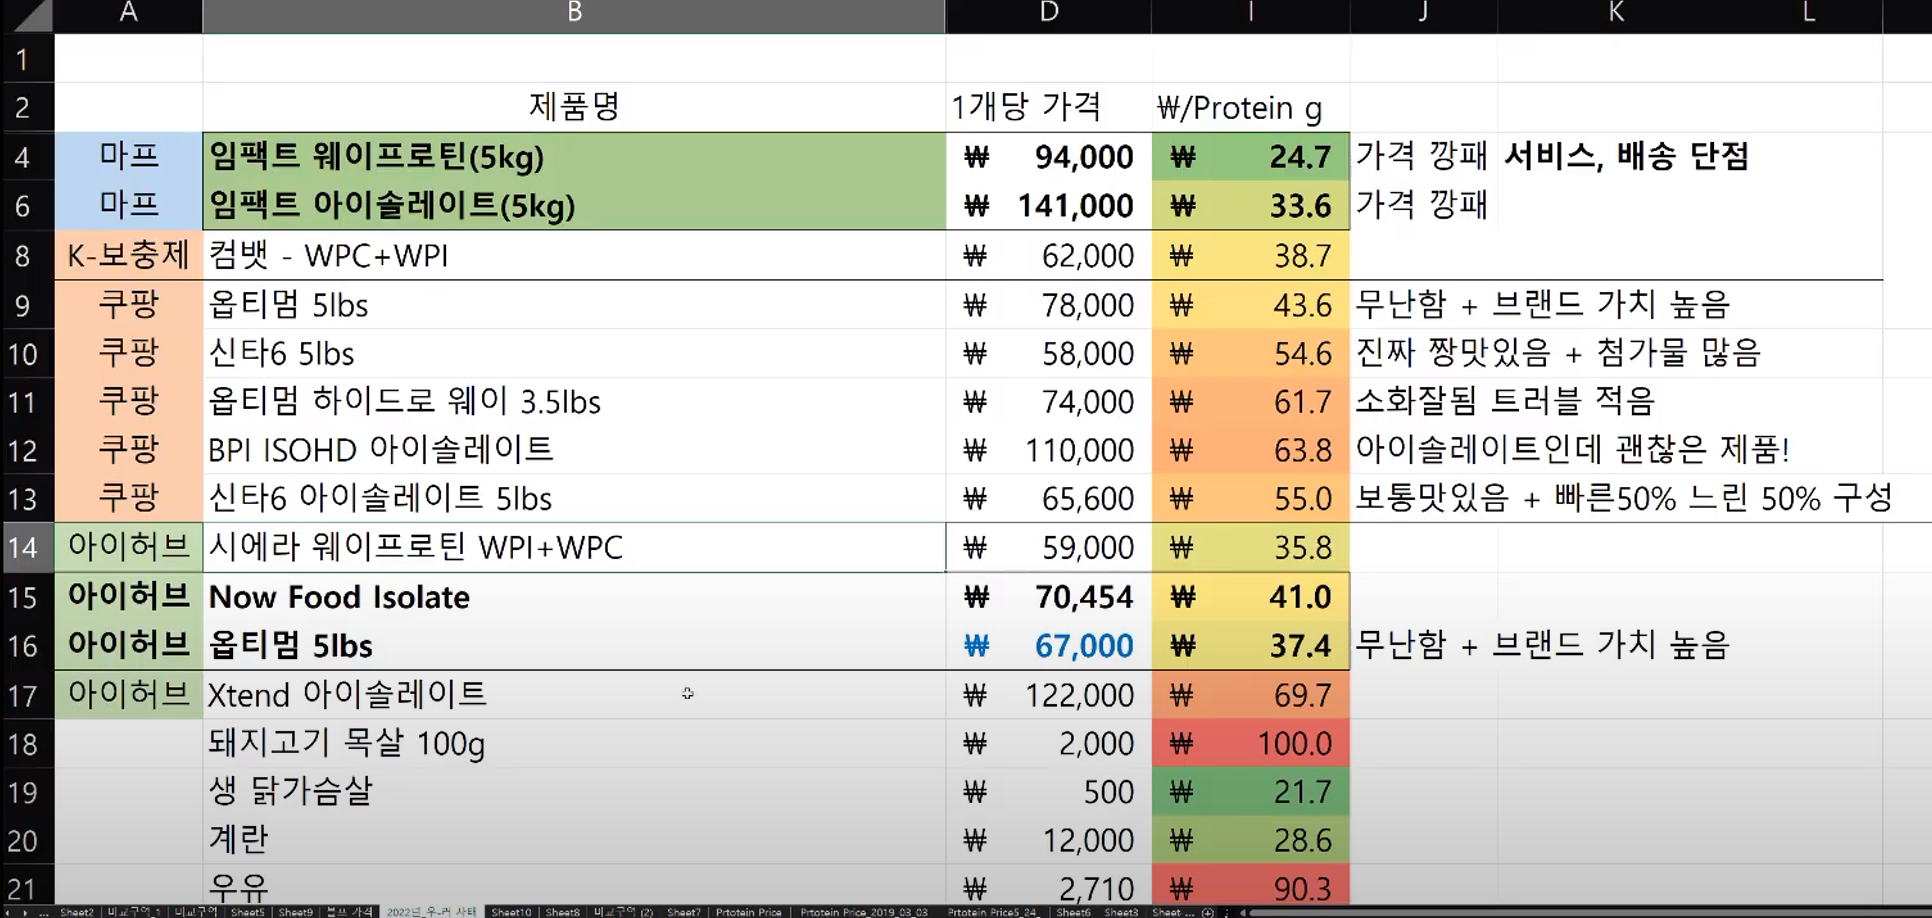The height and width of the screenshot is (918, 1932).
Task: Click the 70,454 price cell
Action: tap(1048, 597)
